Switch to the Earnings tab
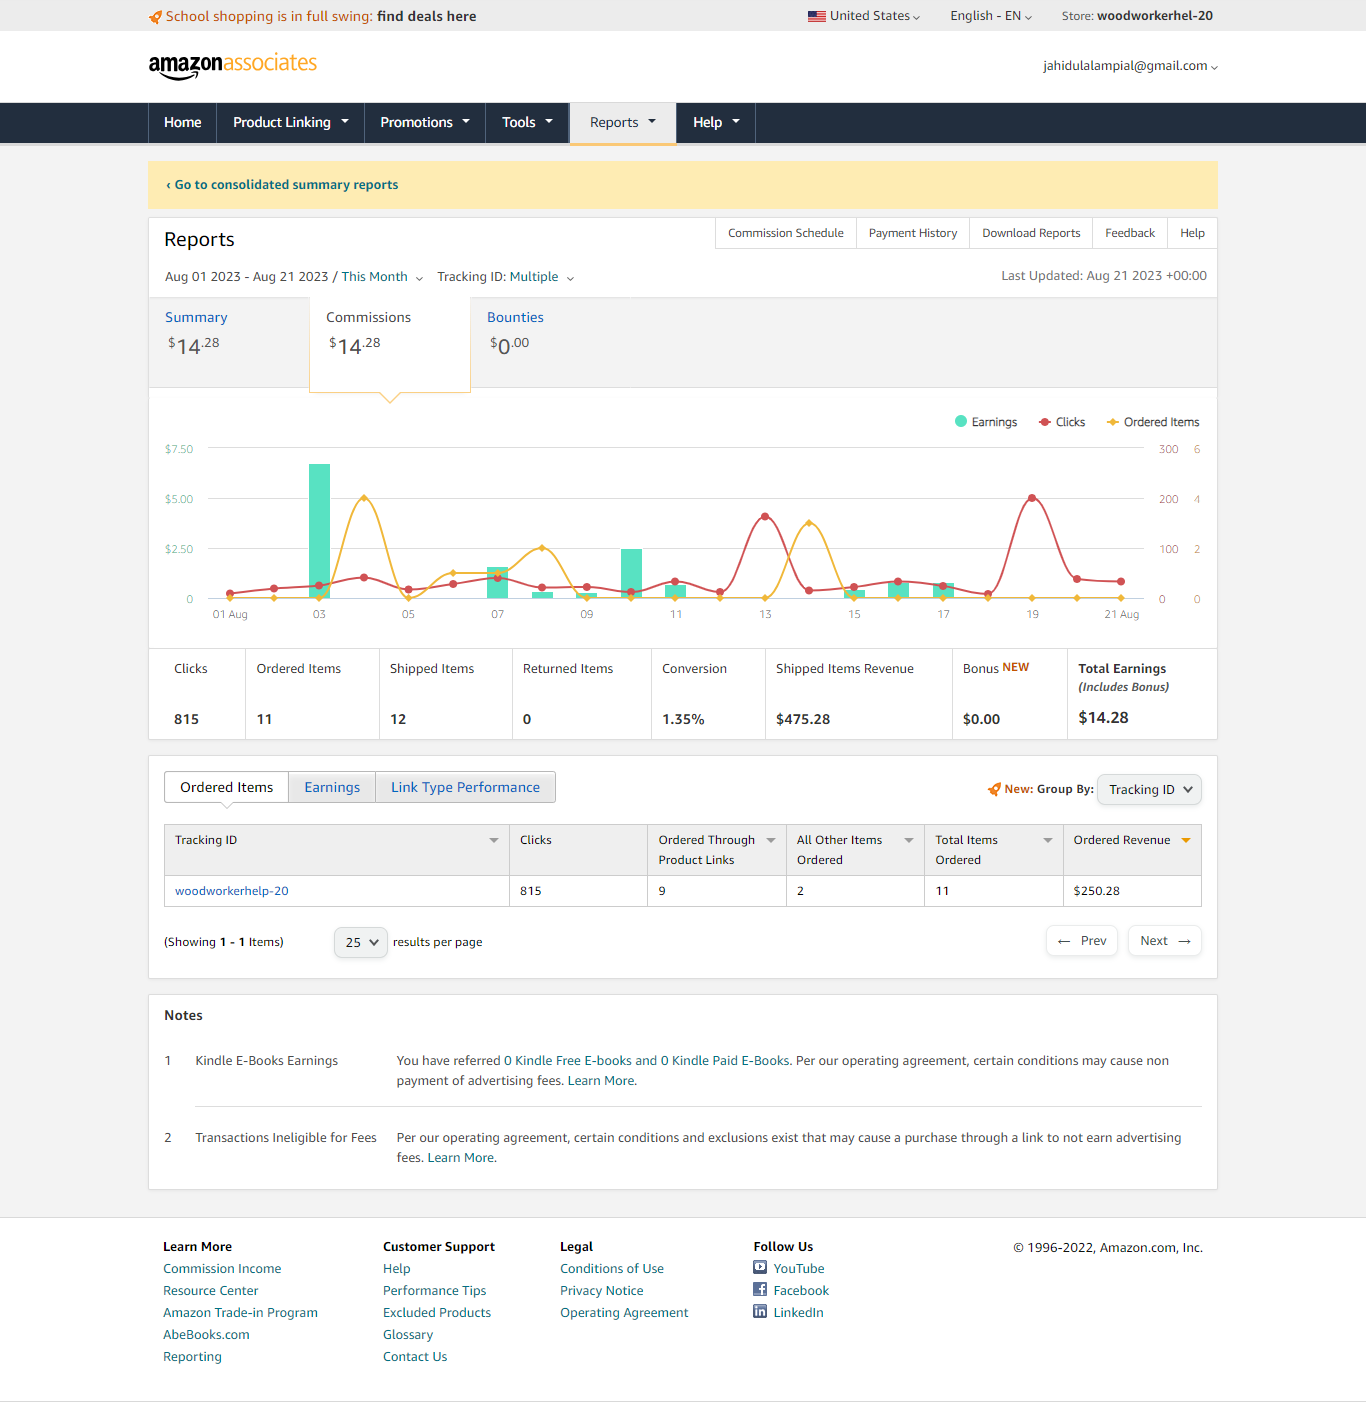Screen dimensions: 1366x1402 pos(332,787)
